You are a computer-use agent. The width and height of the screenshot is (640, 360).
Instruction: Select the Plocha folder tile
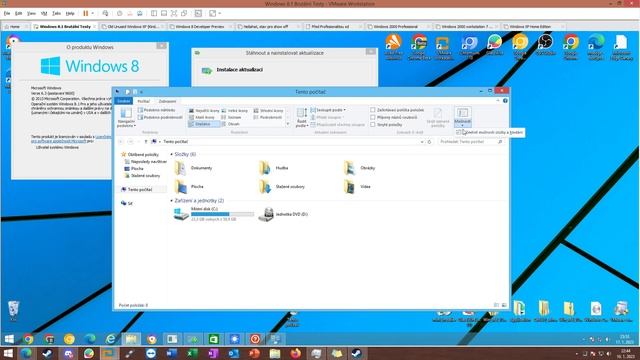[x=189, y=187]
